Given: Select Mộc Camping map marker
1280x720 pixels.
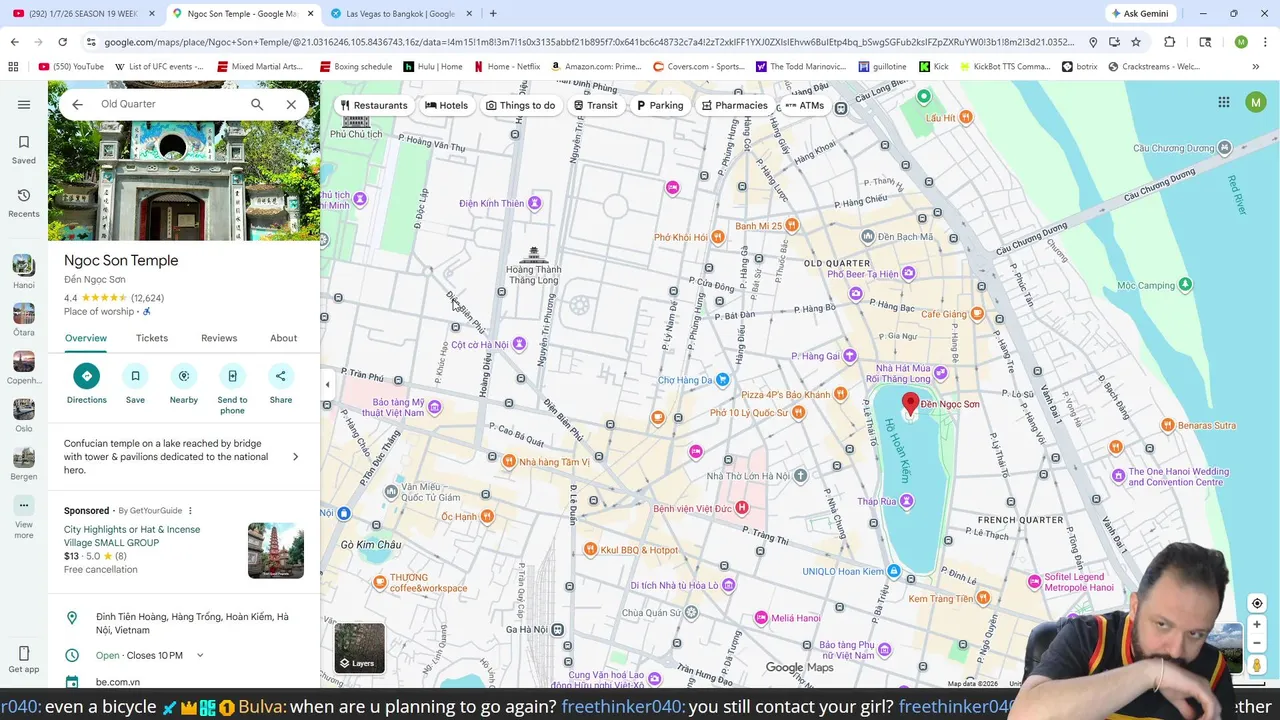Looking at the screenshot, I should (x=1185, y=285).
